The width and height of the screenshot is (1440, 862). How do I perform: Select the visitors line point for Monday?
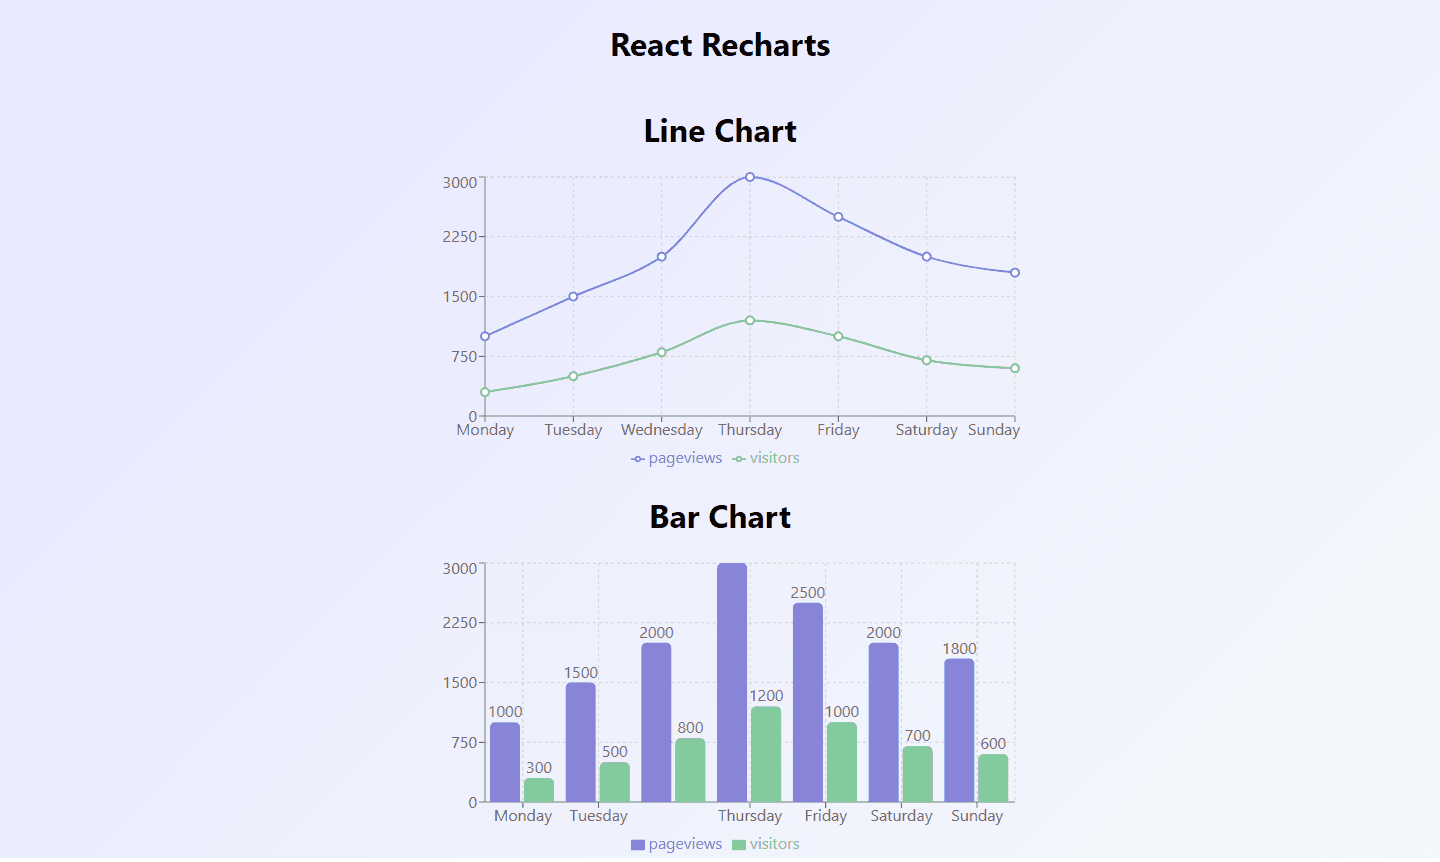click(485, 393)
